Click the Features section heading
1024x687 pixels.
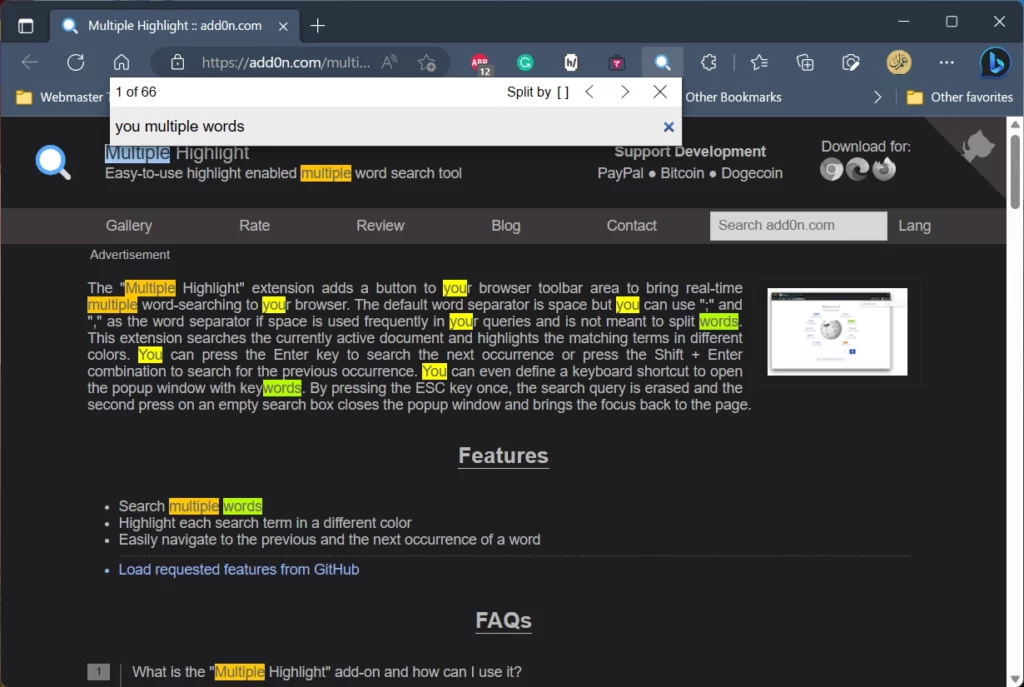(x=503, y=455)
